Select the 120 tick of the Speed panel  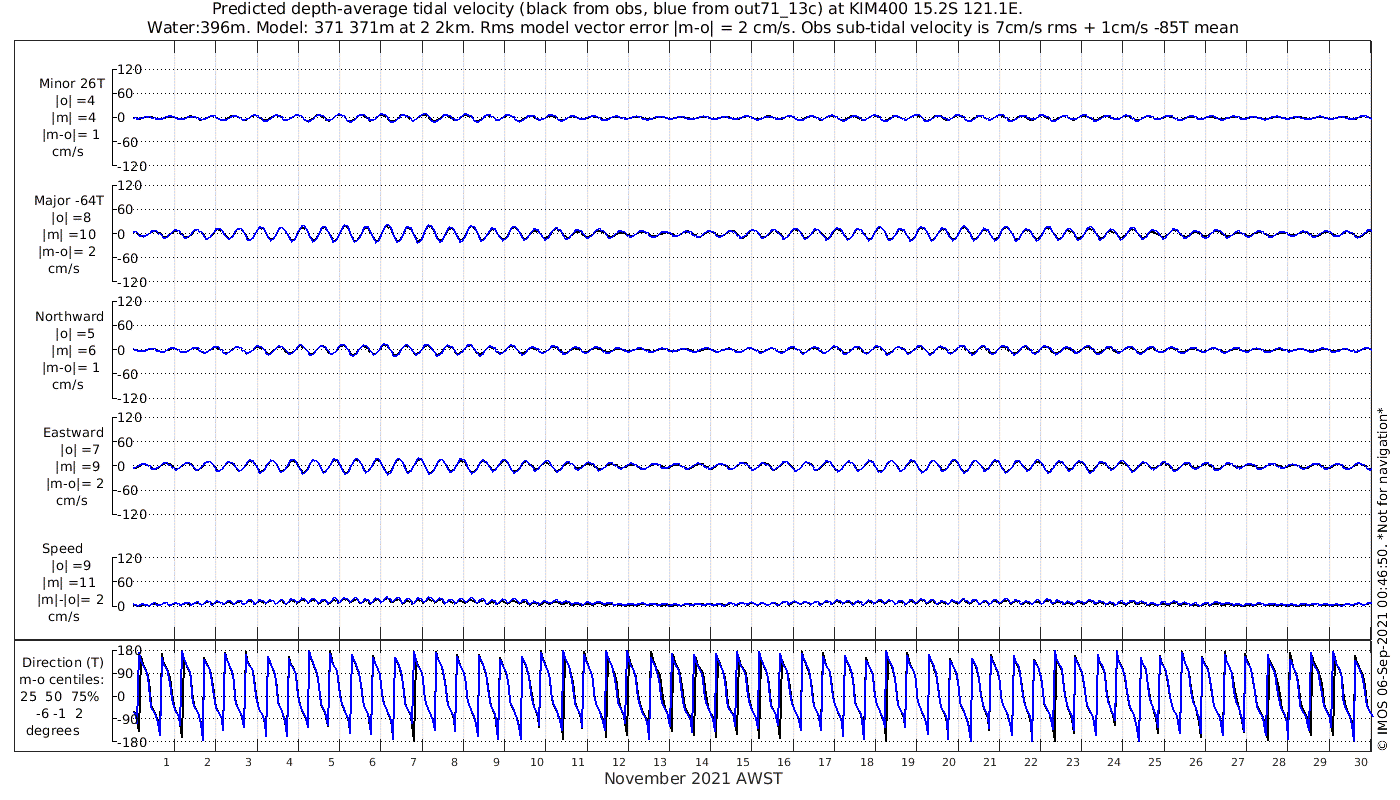(128, 558)
